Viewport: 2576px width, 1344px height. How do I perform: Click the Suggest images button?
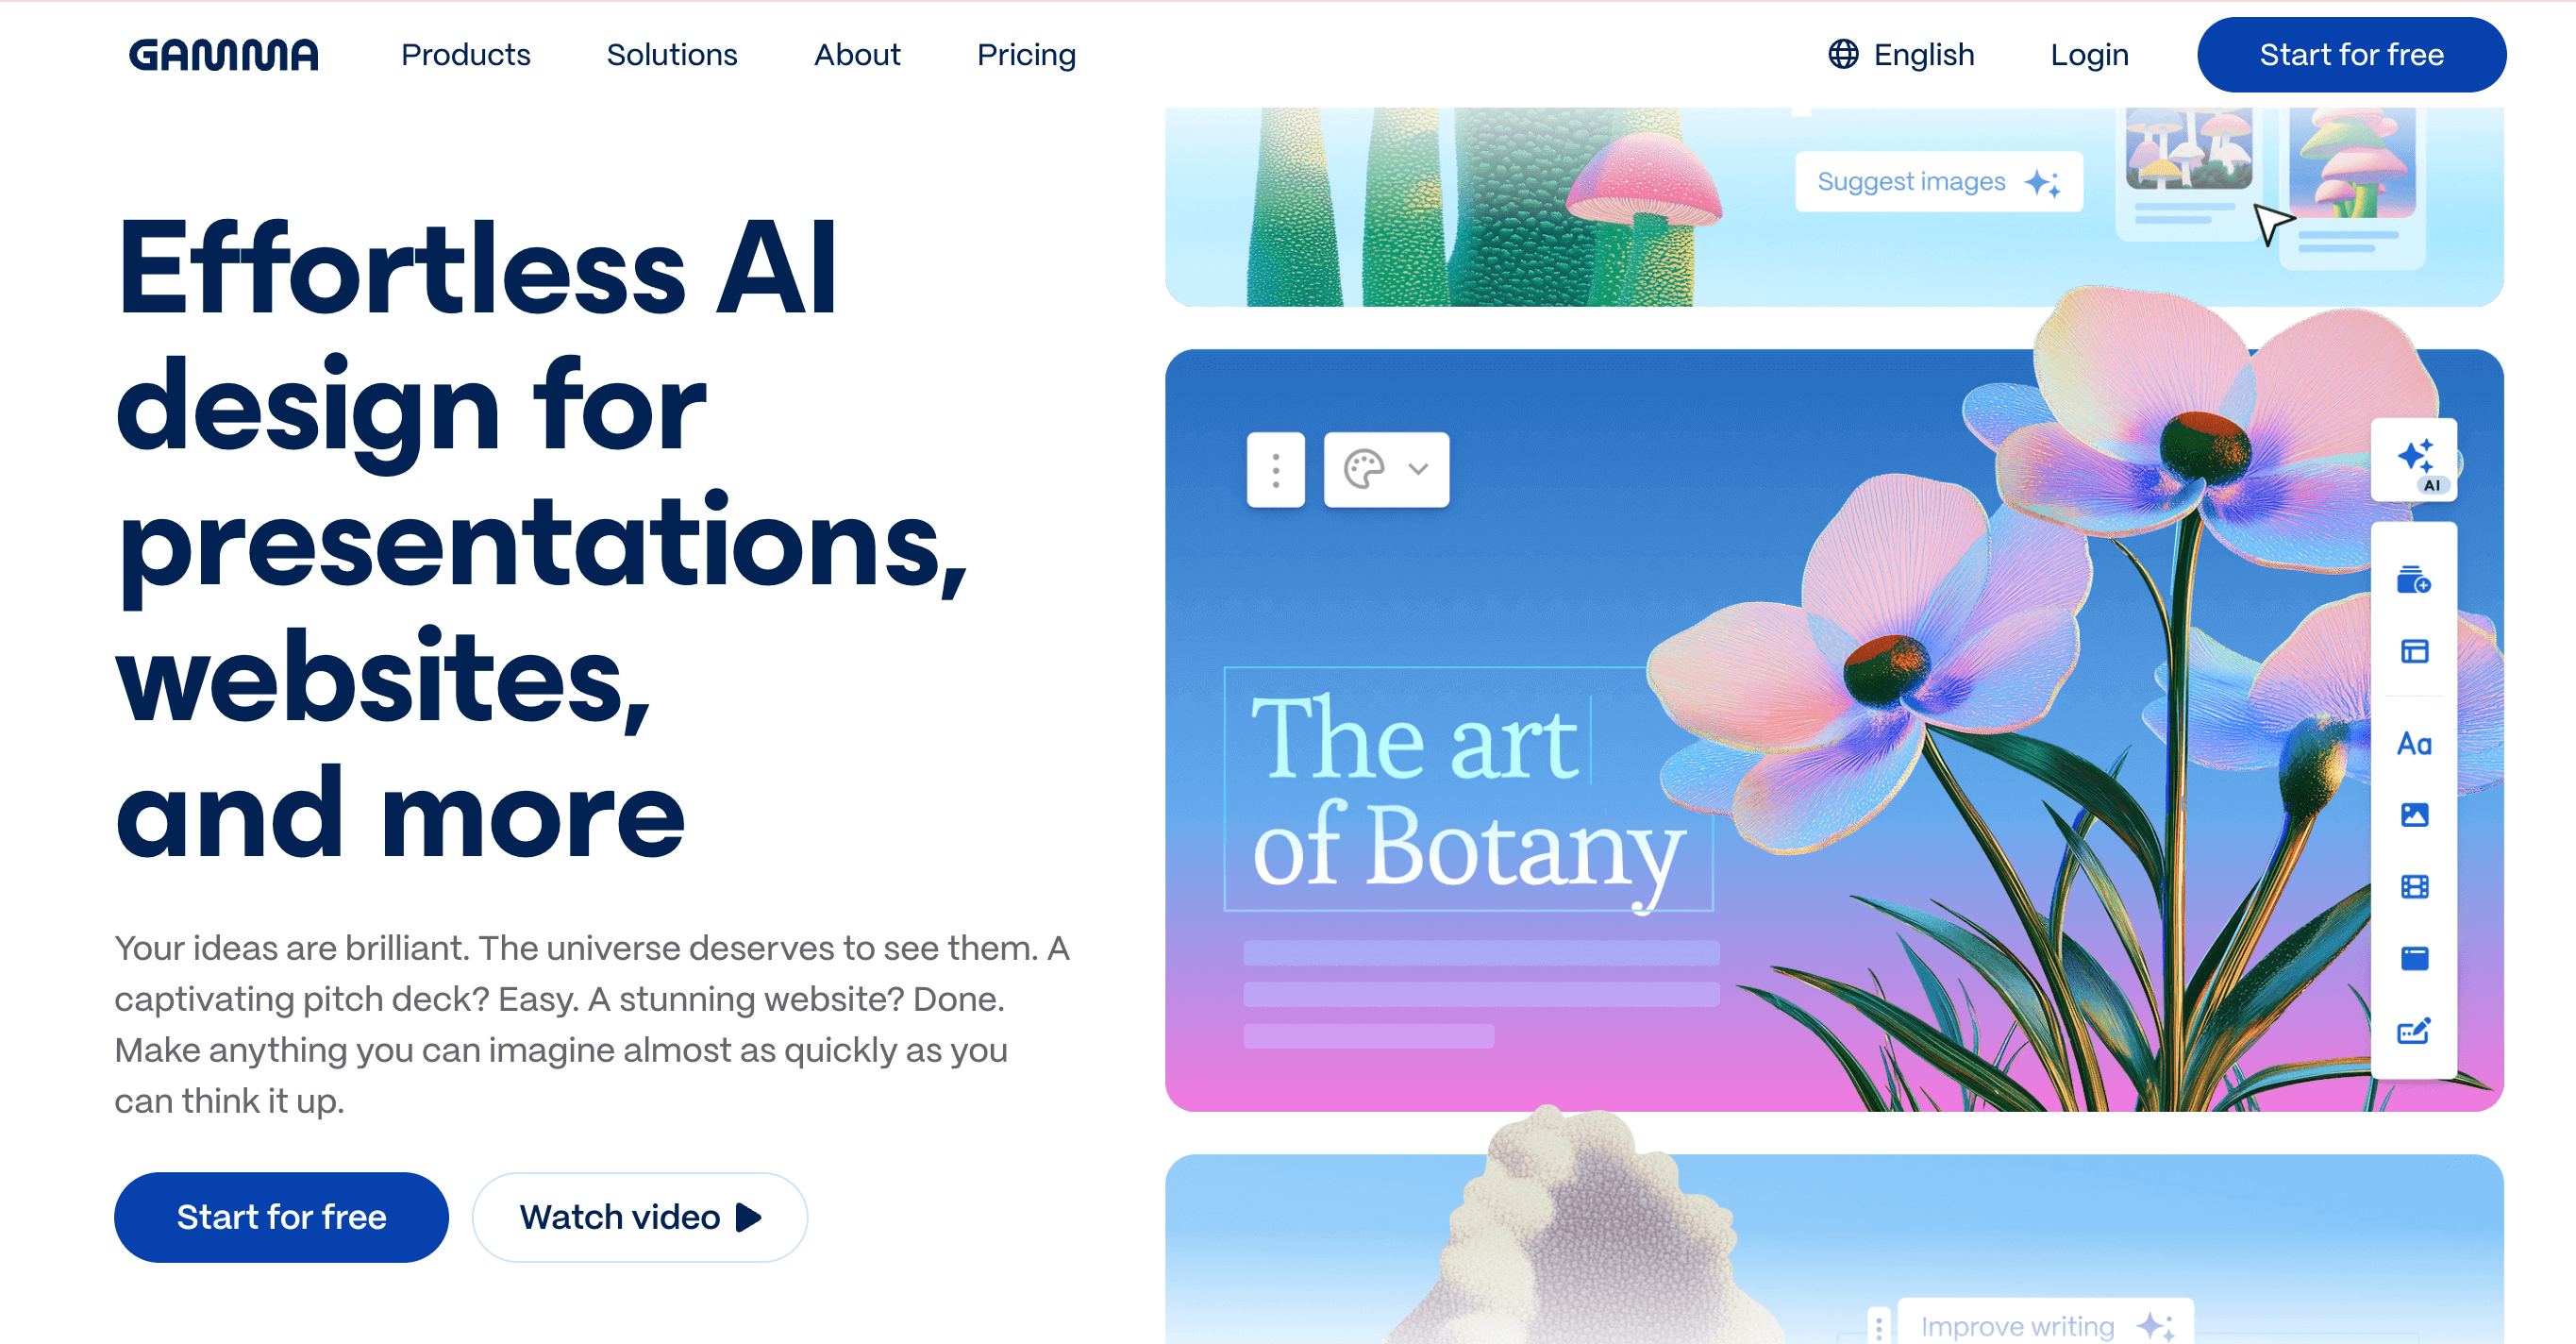click(1938, 182)
